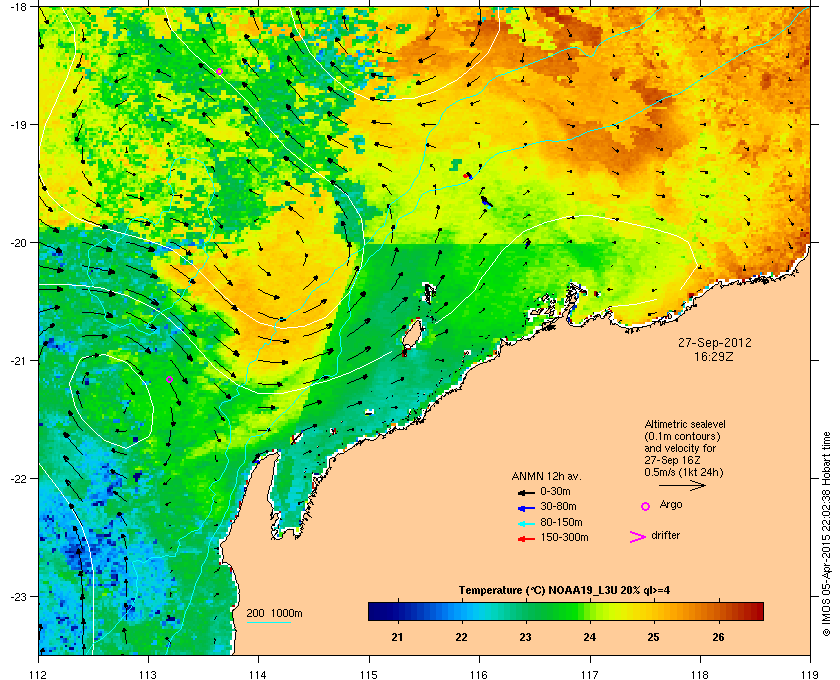Click the longitude axis label '117'

point(590,674)
